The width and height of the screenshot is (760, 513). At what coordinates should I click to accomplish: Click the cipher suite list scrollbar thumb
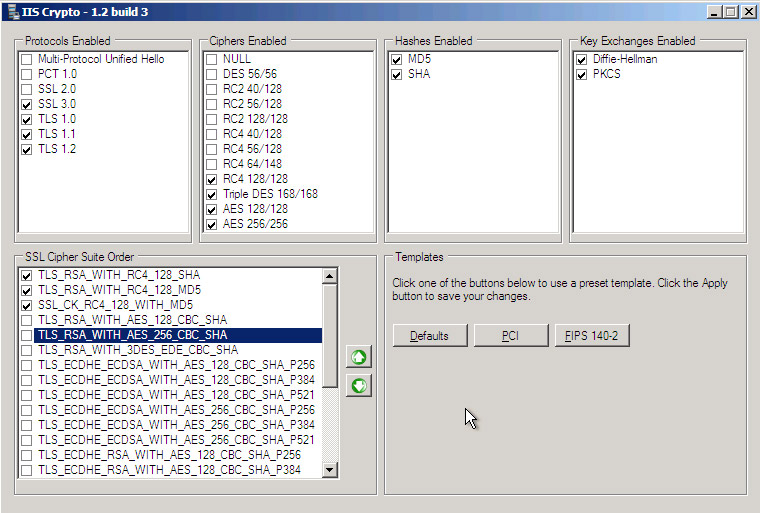point(330,336)
